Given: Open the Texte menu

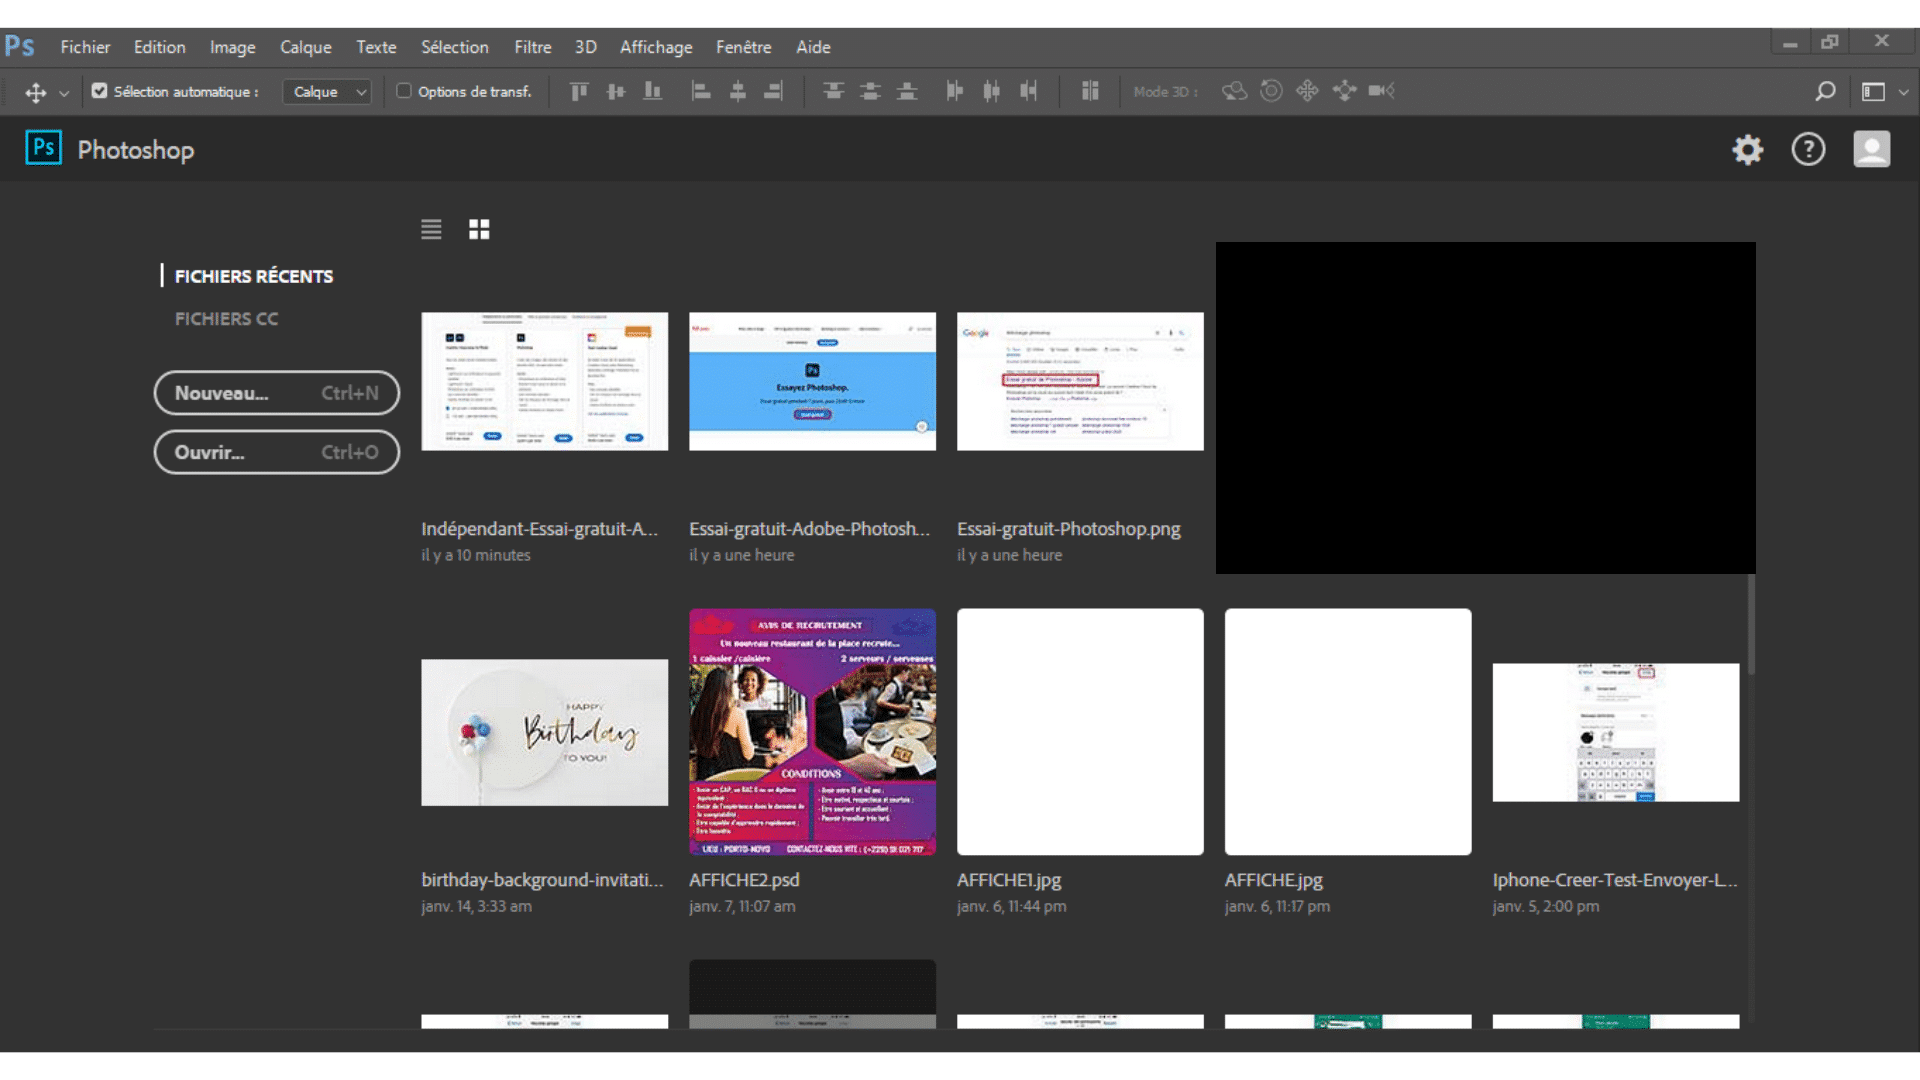Looking at the screenshot, I should pos(376,47).
